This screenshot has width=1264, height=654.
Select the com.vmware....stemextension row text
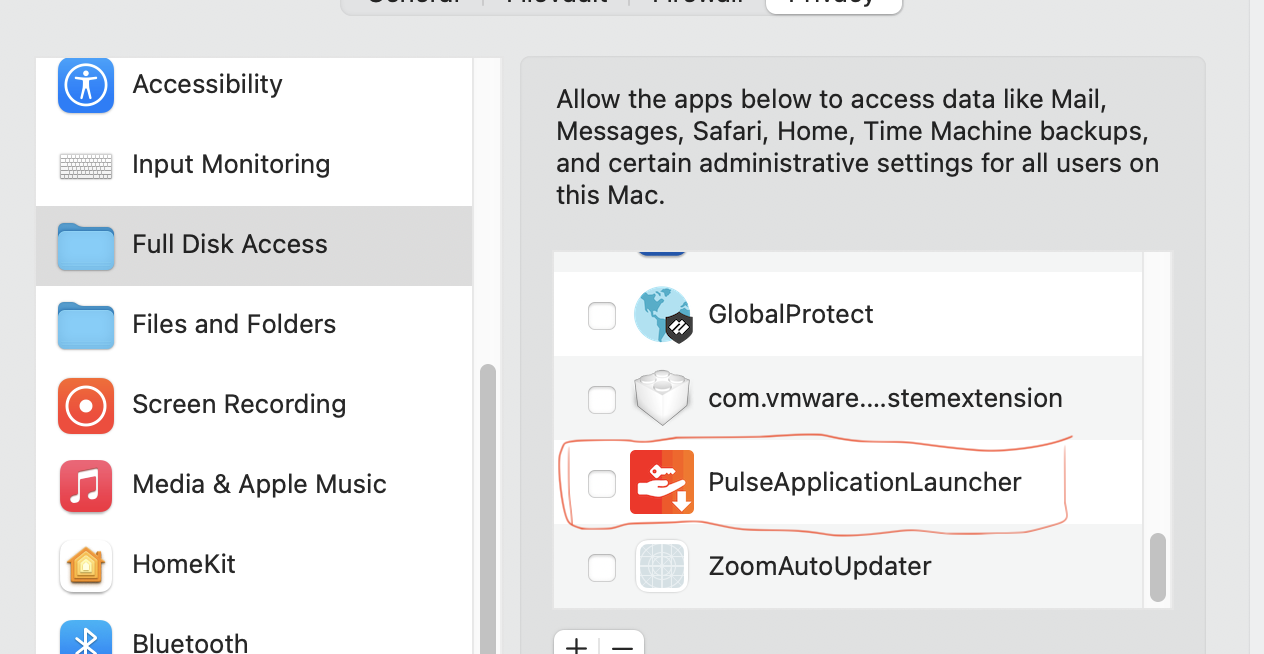pyautogui.click(x=885, y=399)
